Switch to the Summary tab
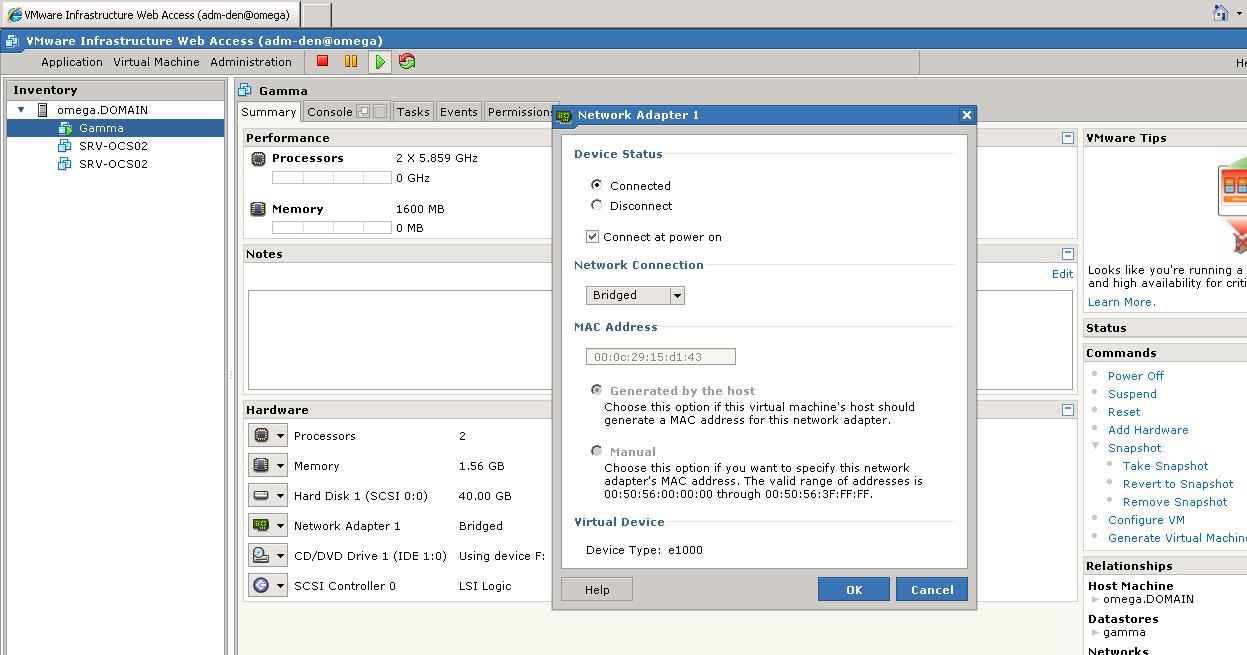 pos(268,112)
